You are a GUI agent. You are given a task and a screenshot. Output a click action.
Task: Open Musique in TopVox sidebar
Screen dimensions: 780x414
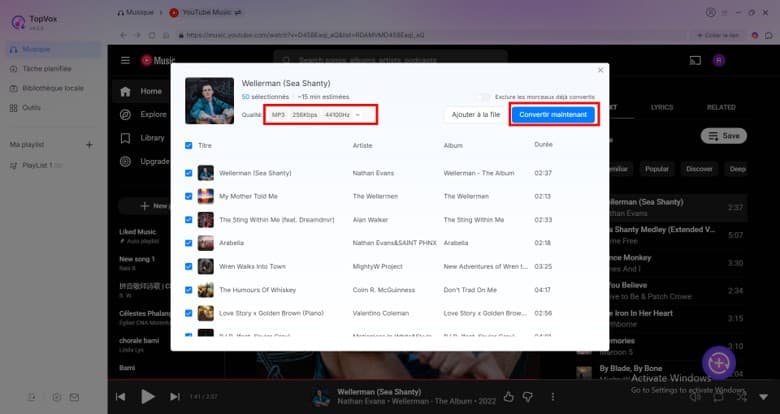coord(54,49)
